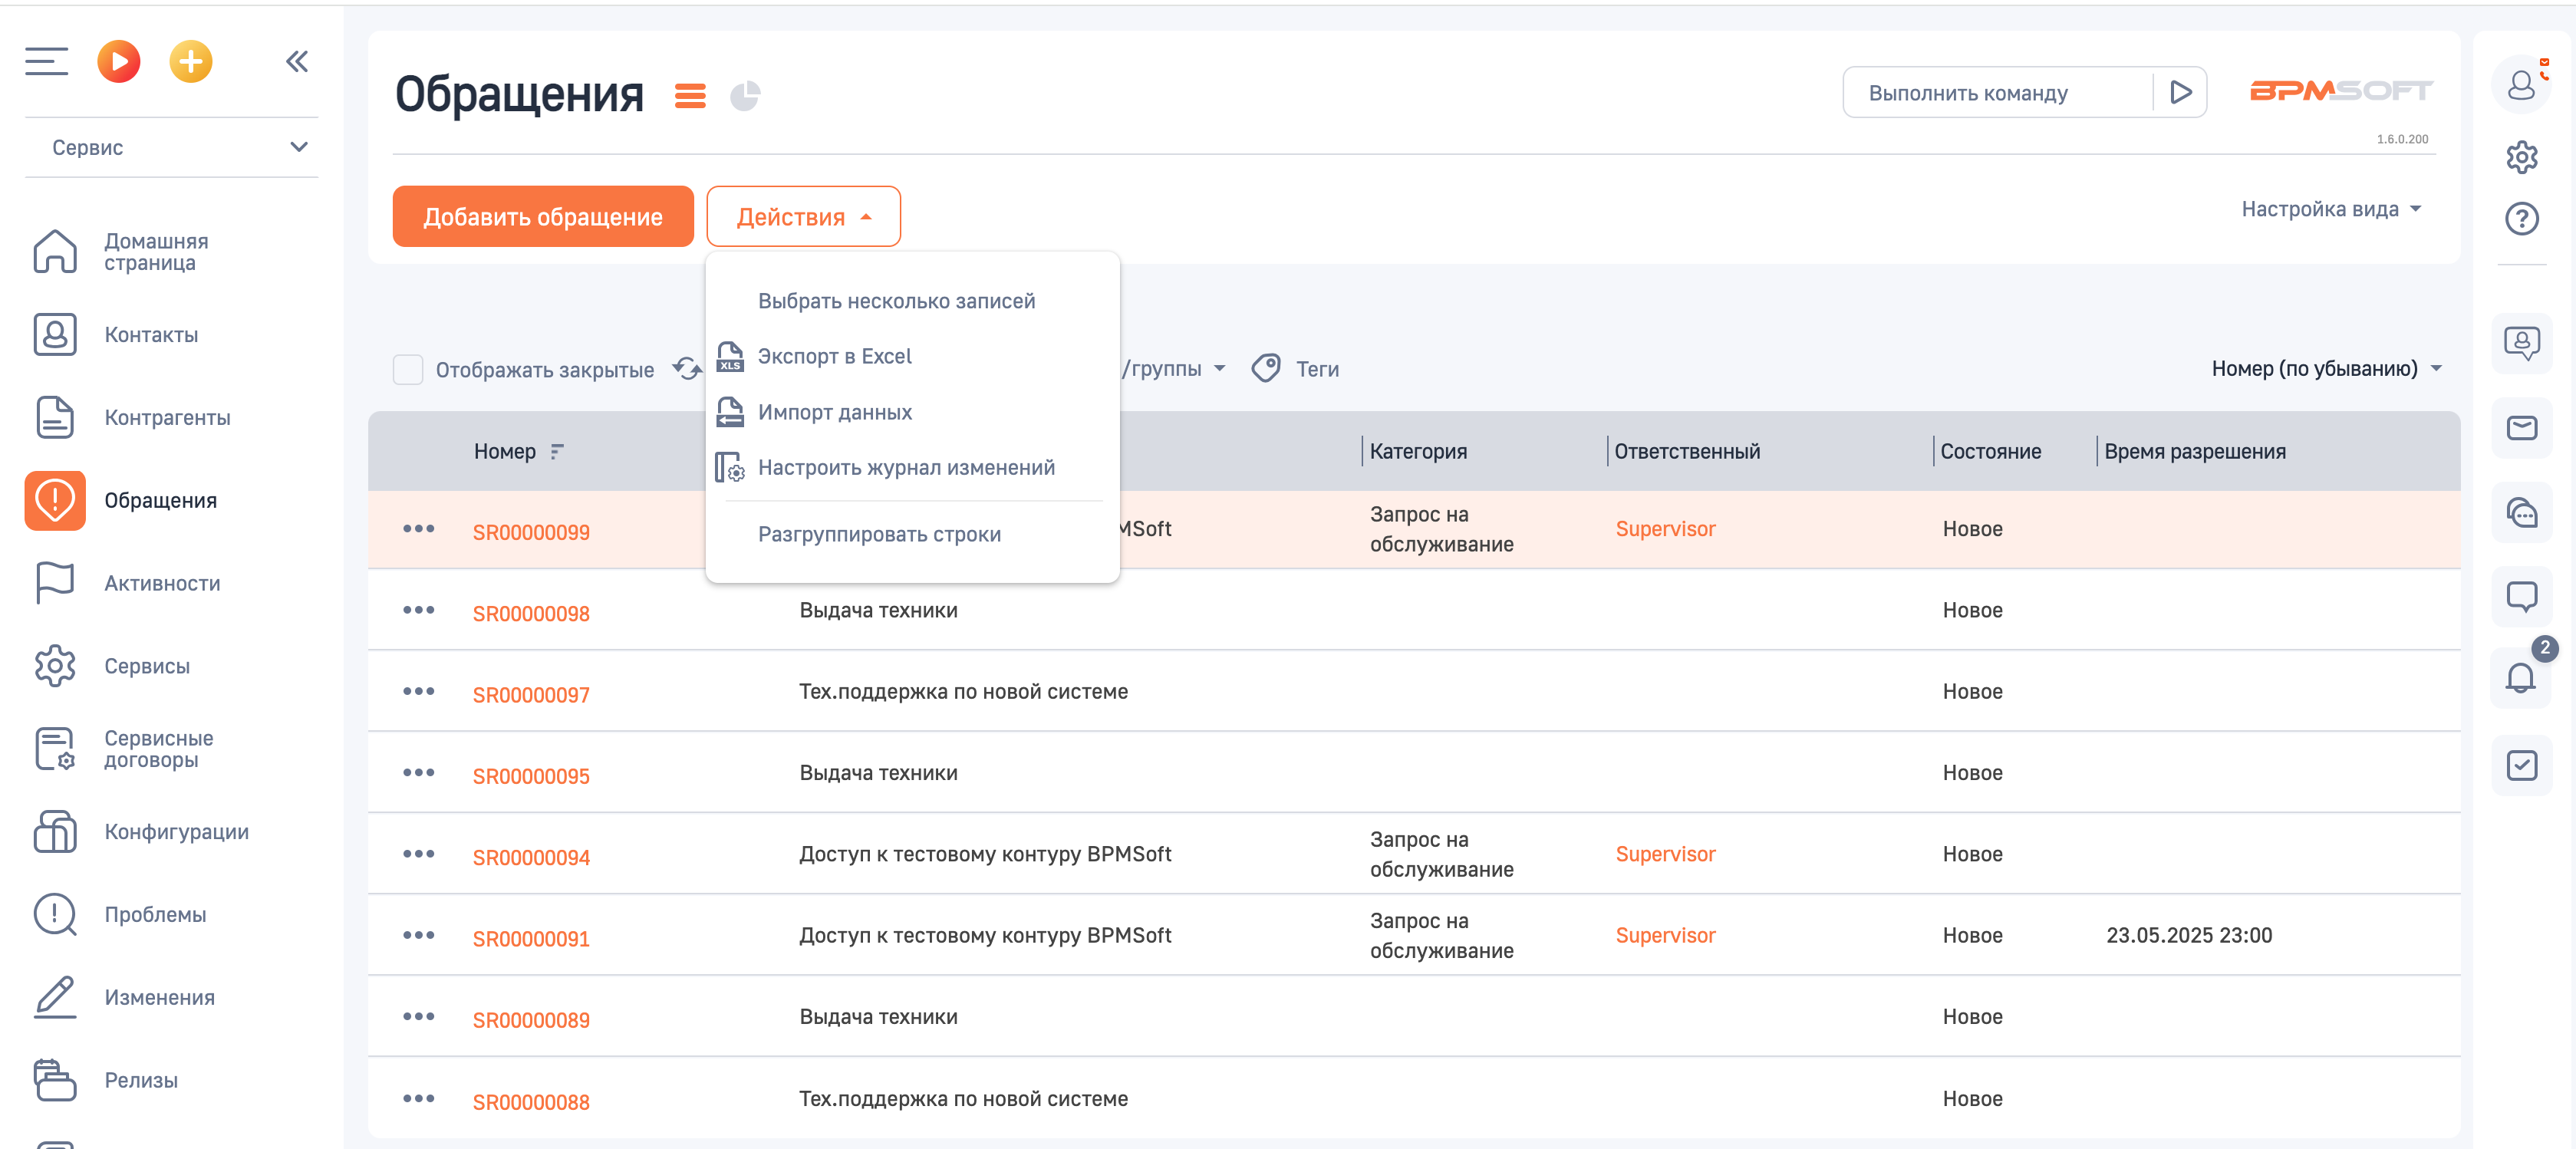Image resolution: width=2576 pixels, height=1149 pixels.
Task: Expand the folders/группы filter dropdown
Action: tap(1174, 368)
